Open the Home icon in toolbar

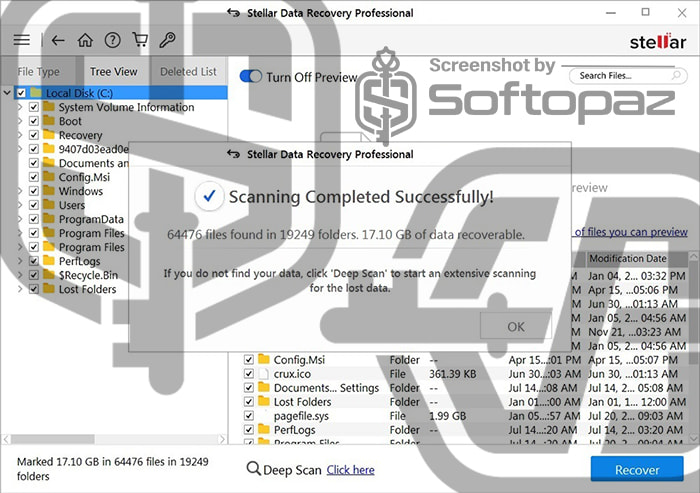coord(85,40)
